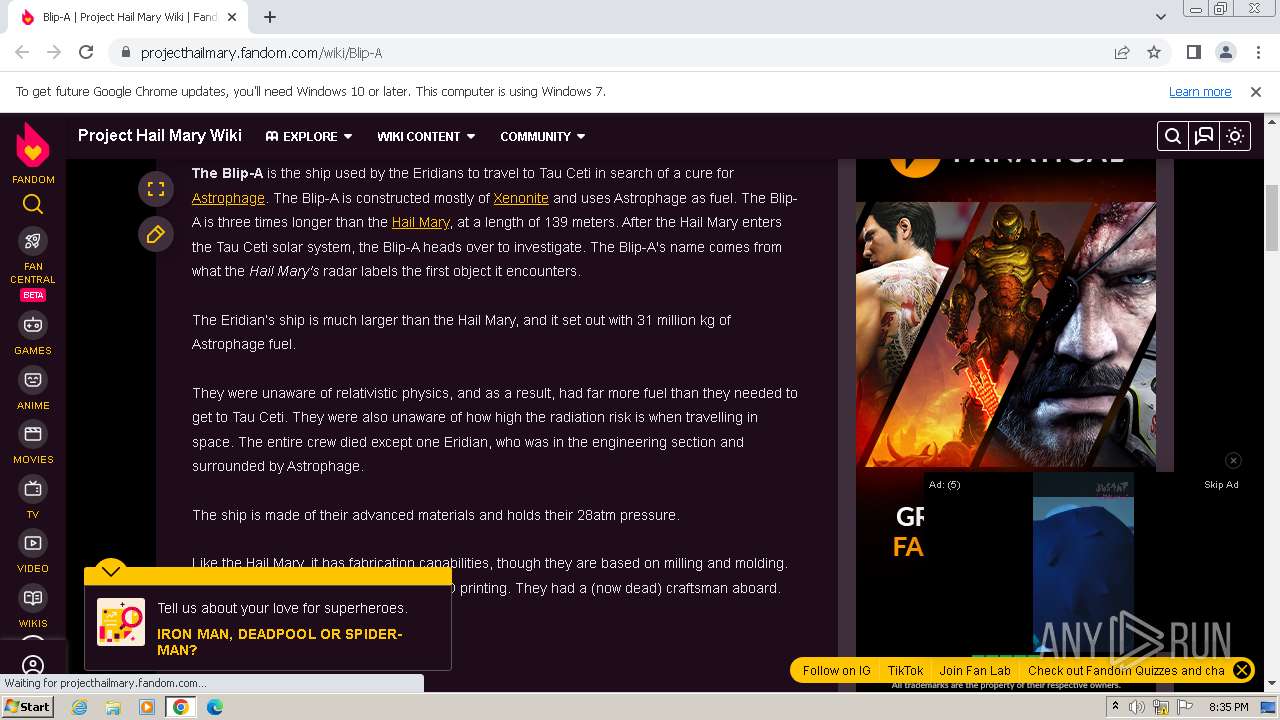This screenshot has width=1280, height=720.
Task: Show hidden system tray icons
Action: pos(1115,706)
